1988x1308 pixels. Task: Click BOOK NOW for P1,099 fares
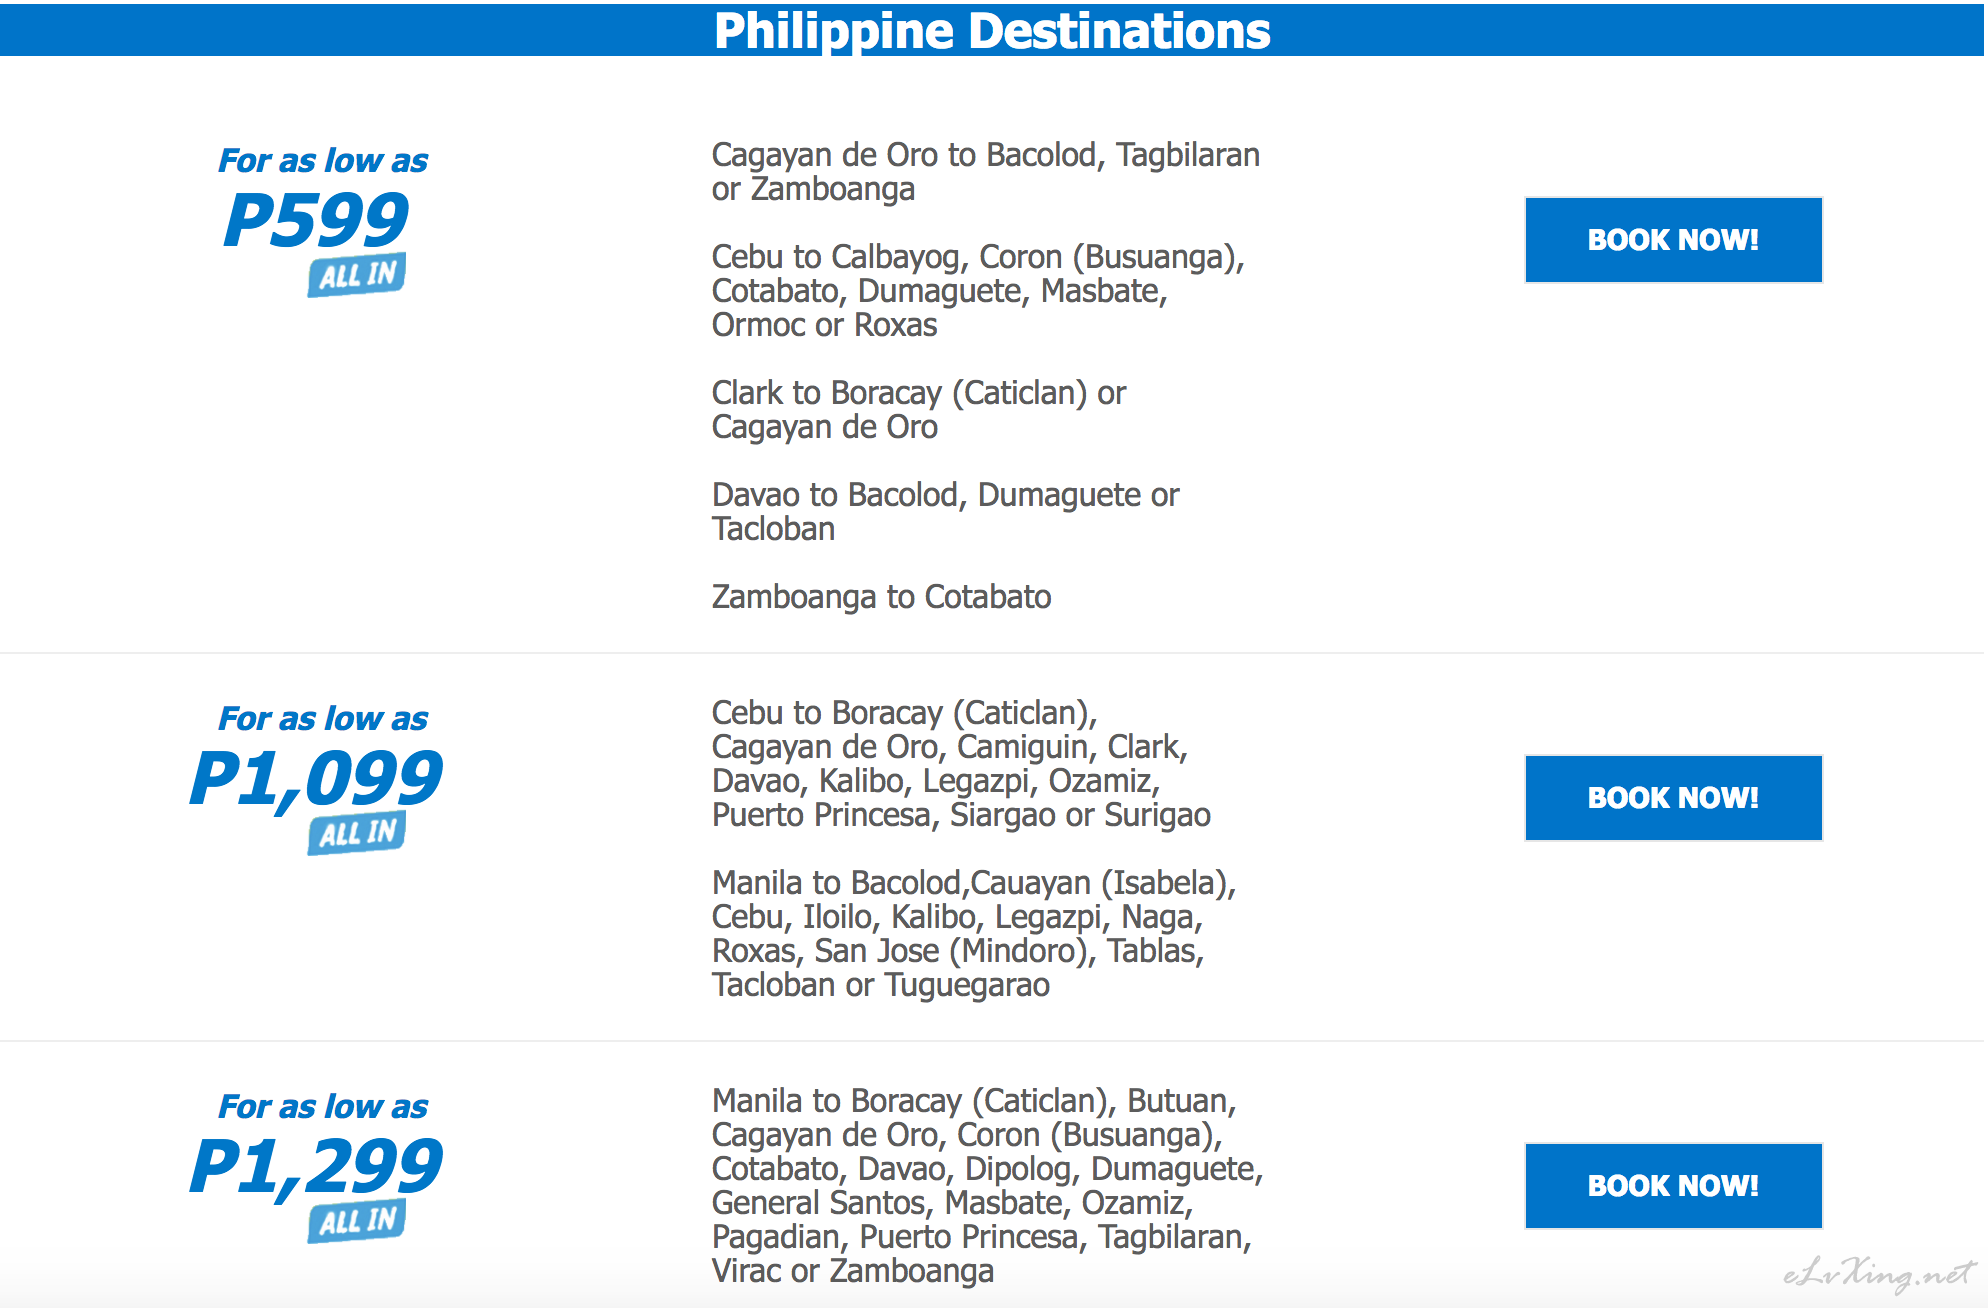coord(1673,798)
